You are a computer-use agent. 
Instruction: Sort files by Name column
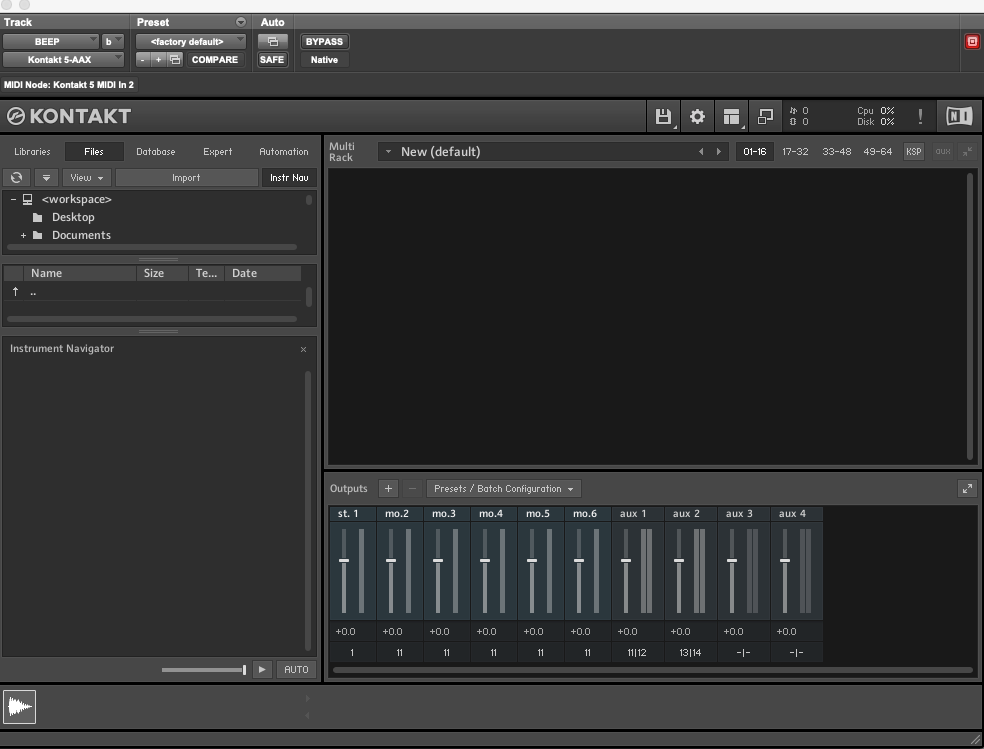click(80, 274)
